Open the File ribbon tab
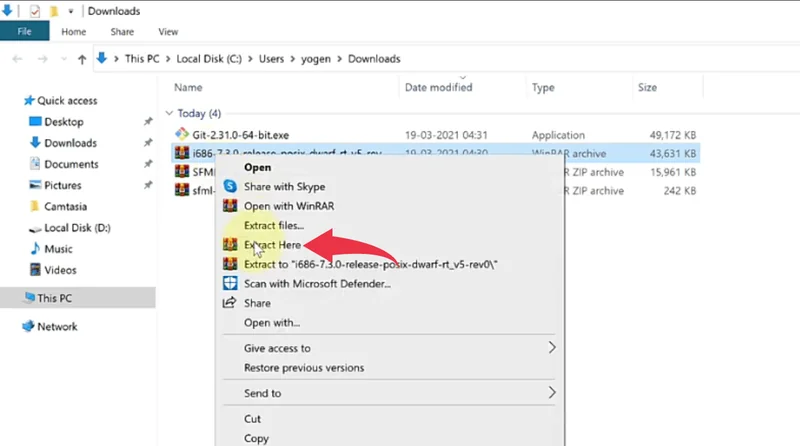 pos(25,32)
